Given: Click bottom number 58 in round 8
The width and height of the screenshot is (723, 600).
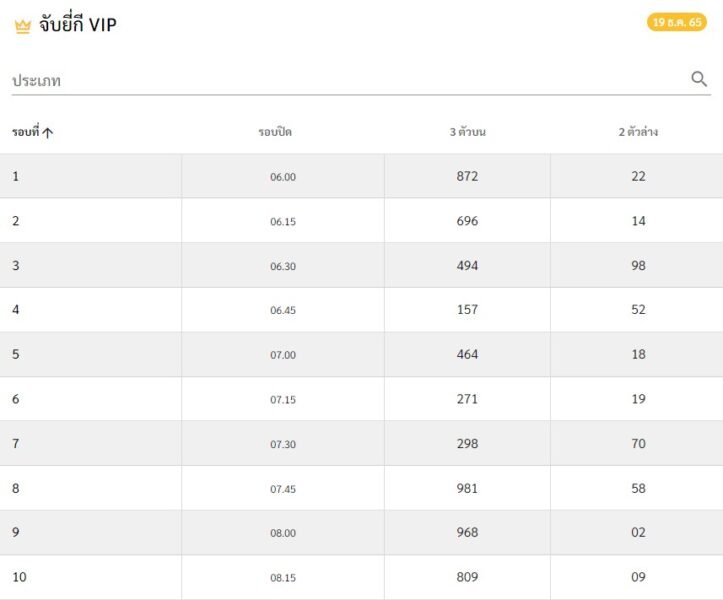Looking at the screenshot, I should [638, 488].
